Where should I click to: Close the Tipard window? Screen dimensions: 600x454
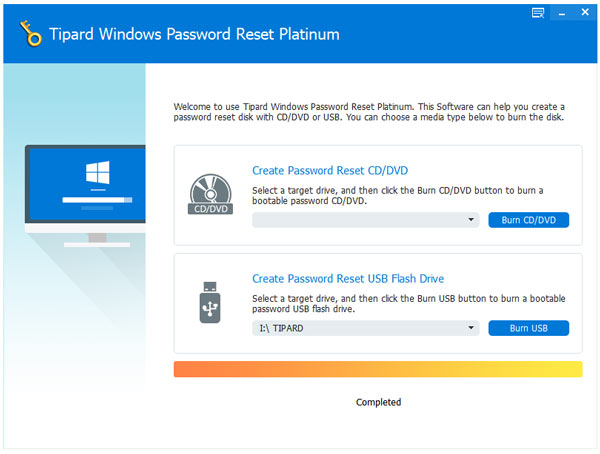click(x=585, y=13)
